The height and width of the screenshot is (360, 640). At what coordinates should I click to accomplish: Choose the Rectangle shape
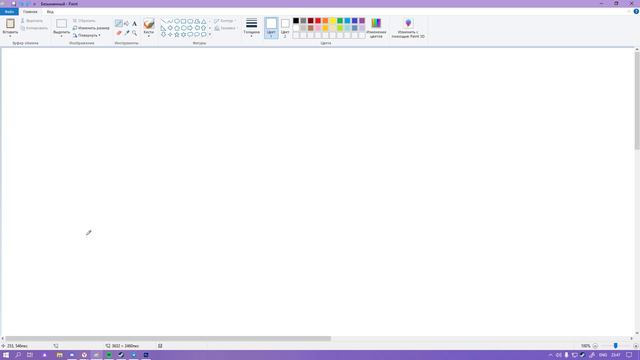click(x=184, y=21)
